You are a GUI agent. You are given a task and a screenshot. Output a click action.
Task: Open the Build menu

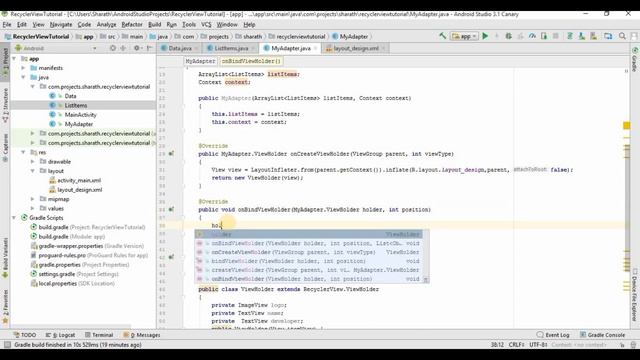pos(154,24)
